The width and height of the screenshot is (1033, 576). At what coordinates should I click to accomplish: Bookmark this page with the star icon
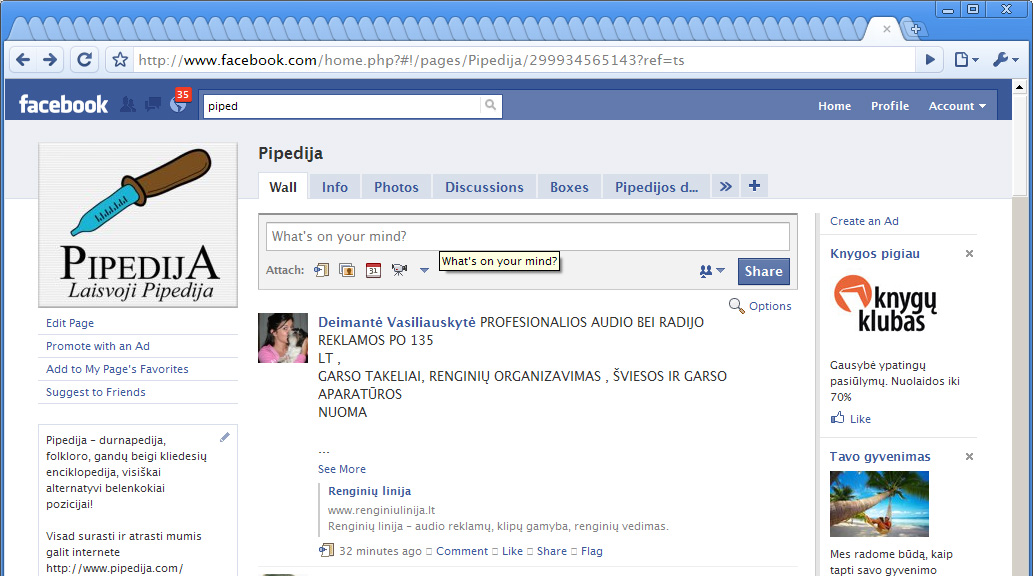[120, 60]
